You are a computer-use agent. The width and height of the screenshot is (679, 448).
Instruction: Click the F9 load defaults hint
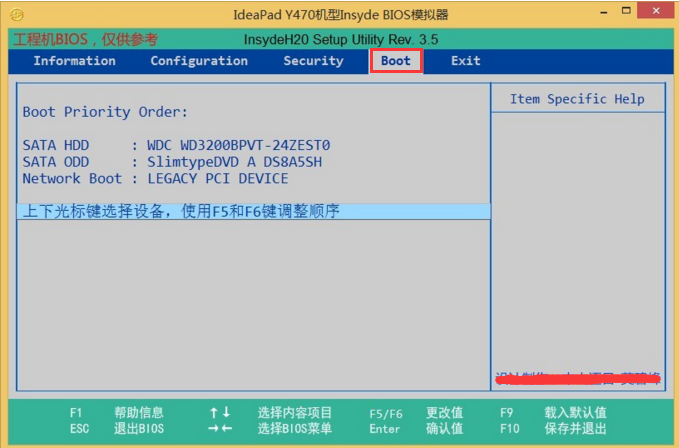tap(553, 413)
